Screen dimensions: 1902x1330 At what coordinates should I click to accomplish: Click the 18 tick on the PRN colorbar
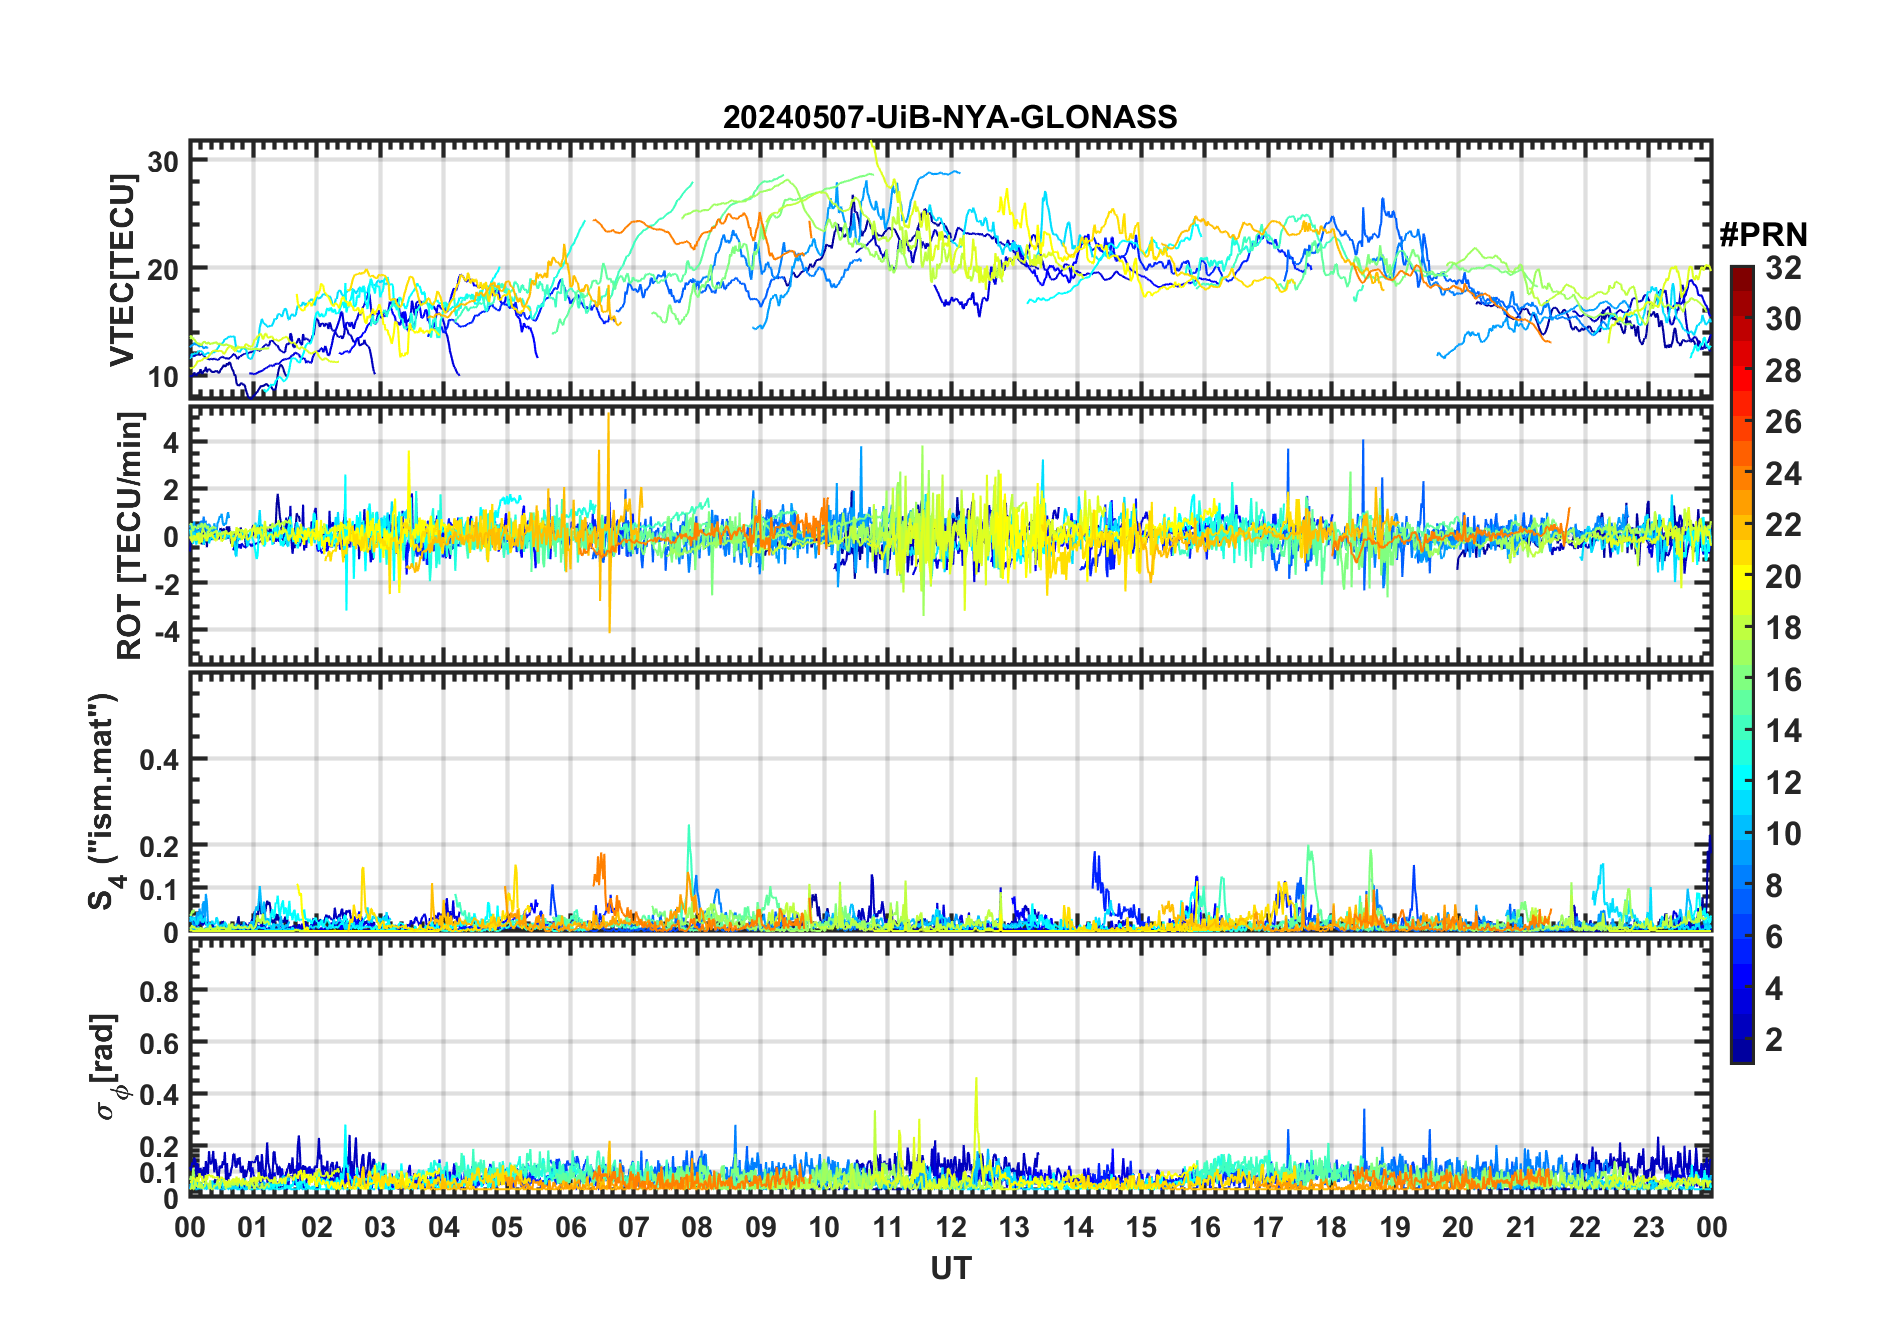pos(1783,628)
